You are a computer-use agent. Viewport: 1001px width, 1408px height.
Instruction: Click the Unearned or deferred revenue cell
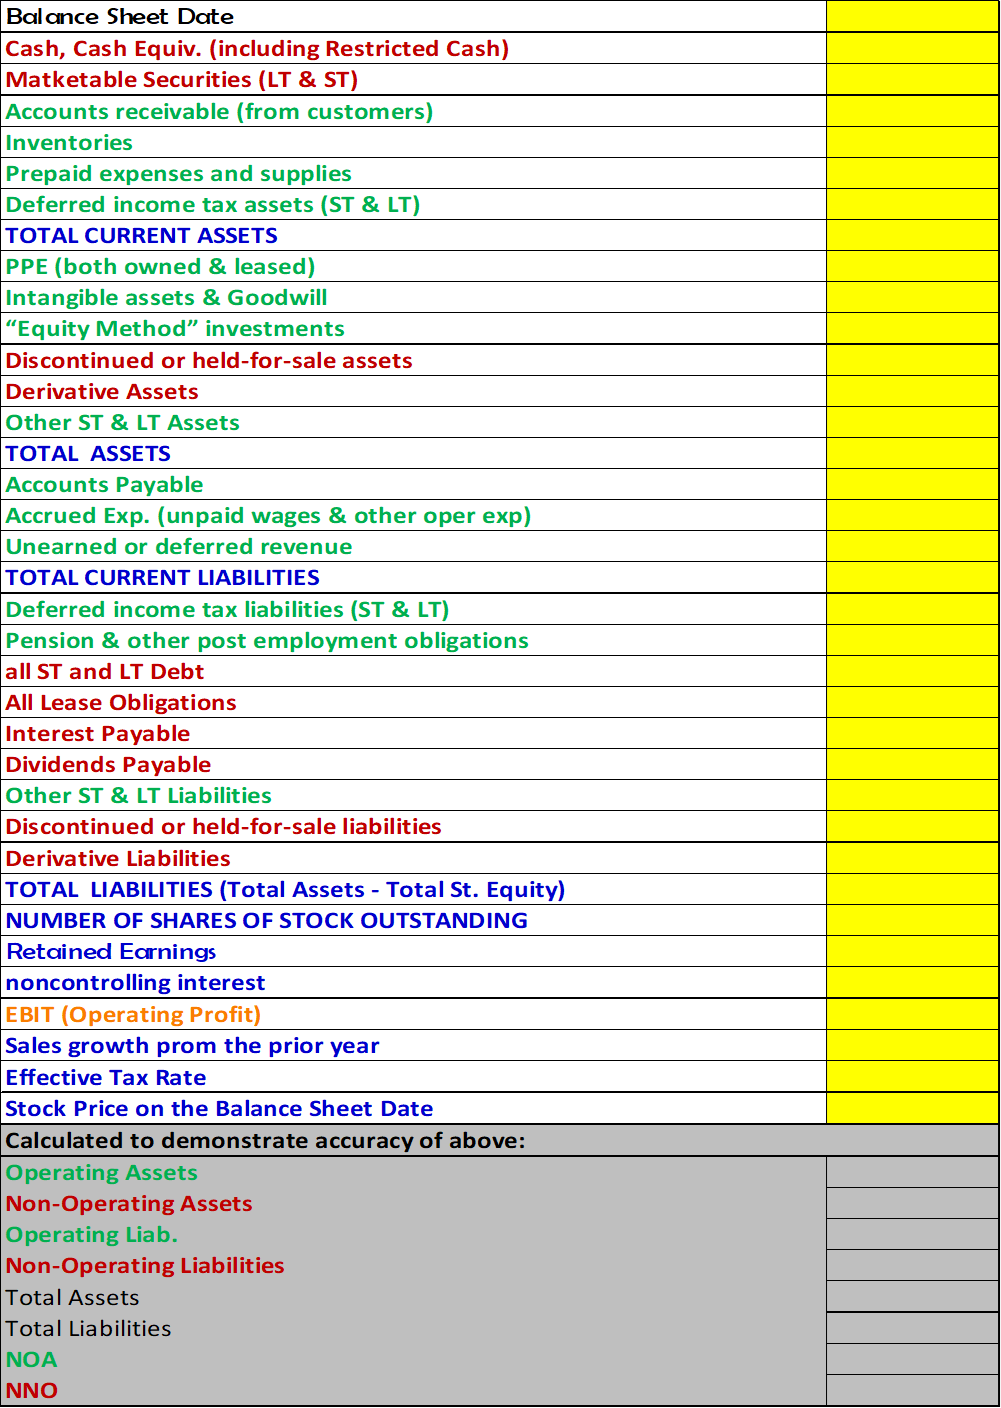click(912, 546)
